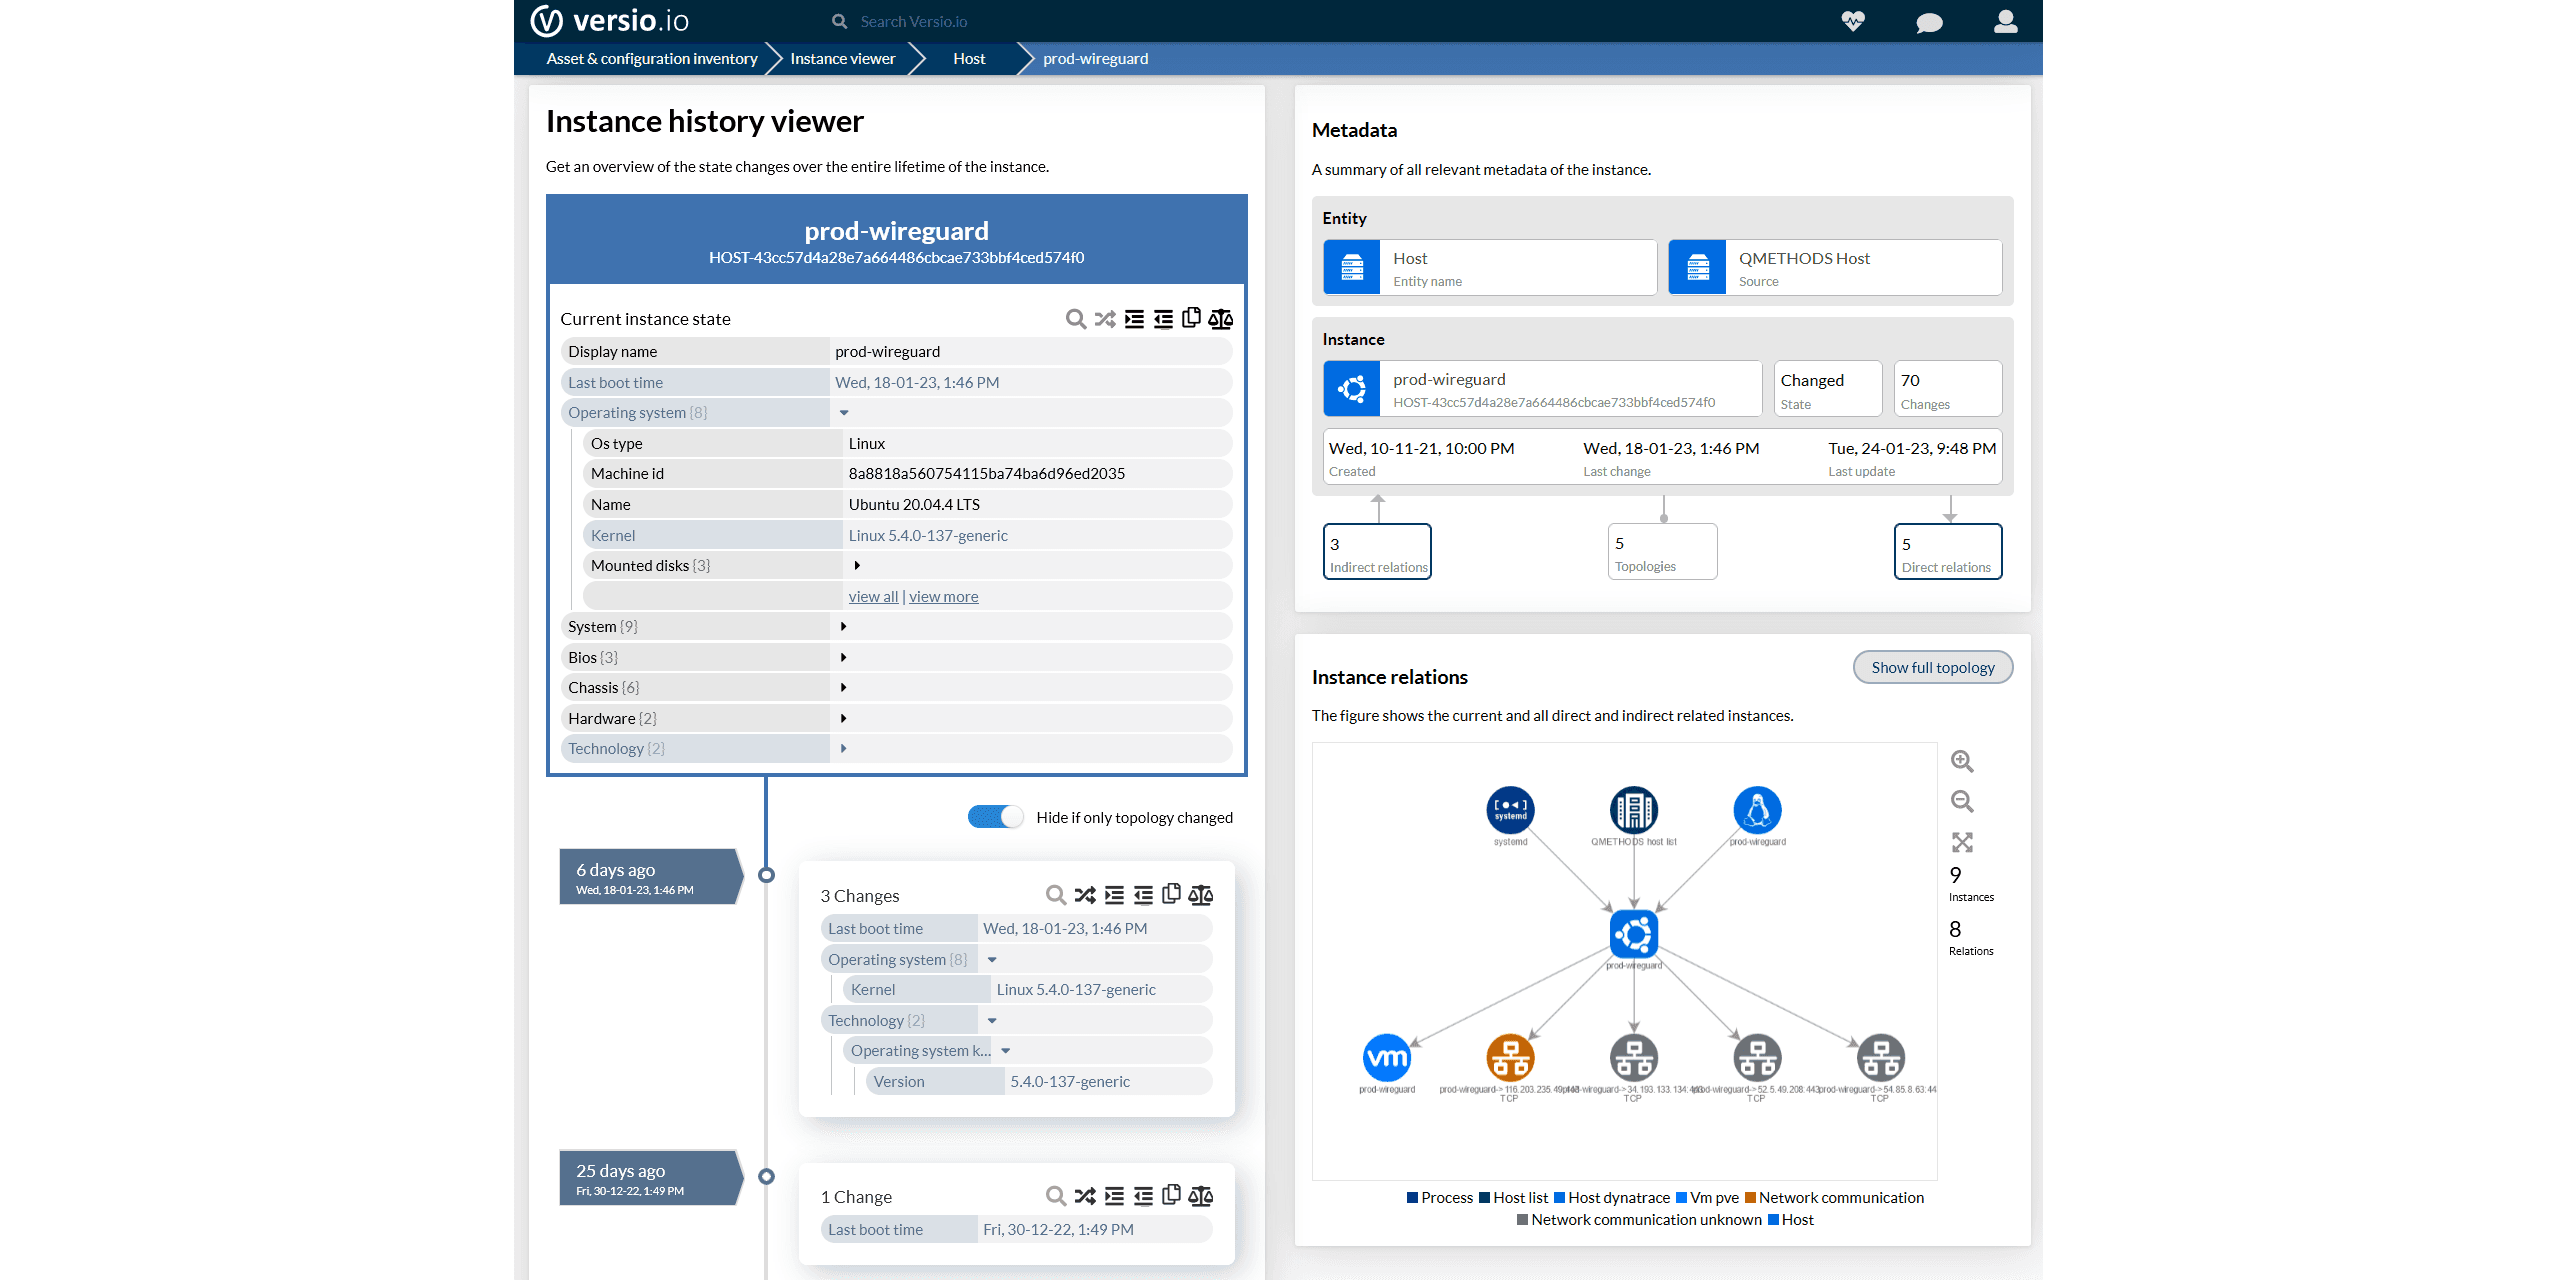Screen dimensions: 2563x1280
Task: Open the user profile icon
Action: 2005,21
